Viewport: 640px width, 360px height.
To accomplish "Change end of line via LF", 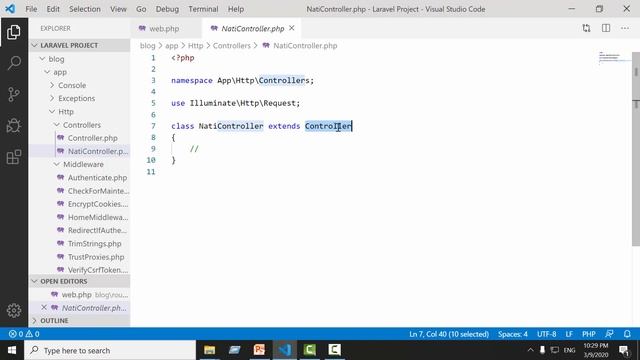I will [x=569, y=334].
